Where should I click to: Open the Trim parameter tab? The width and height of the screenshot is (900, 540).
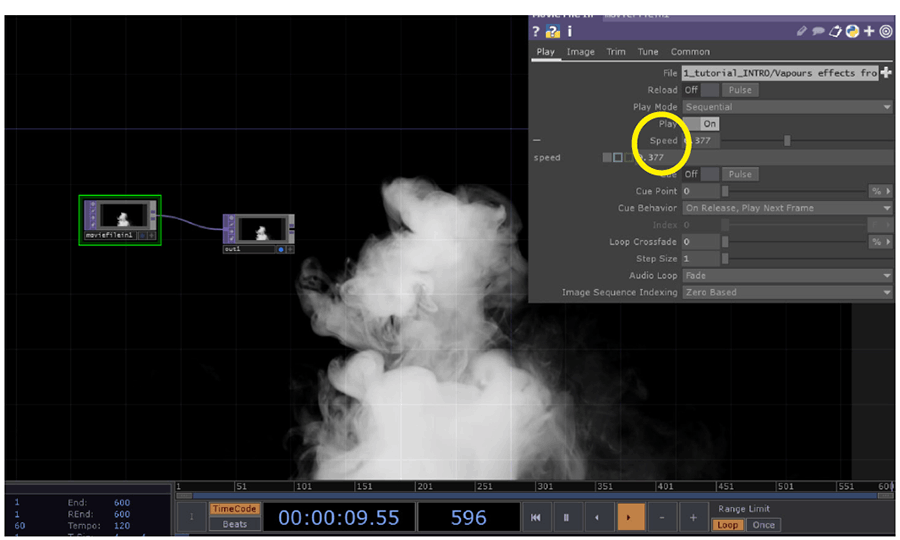(616, 52)
